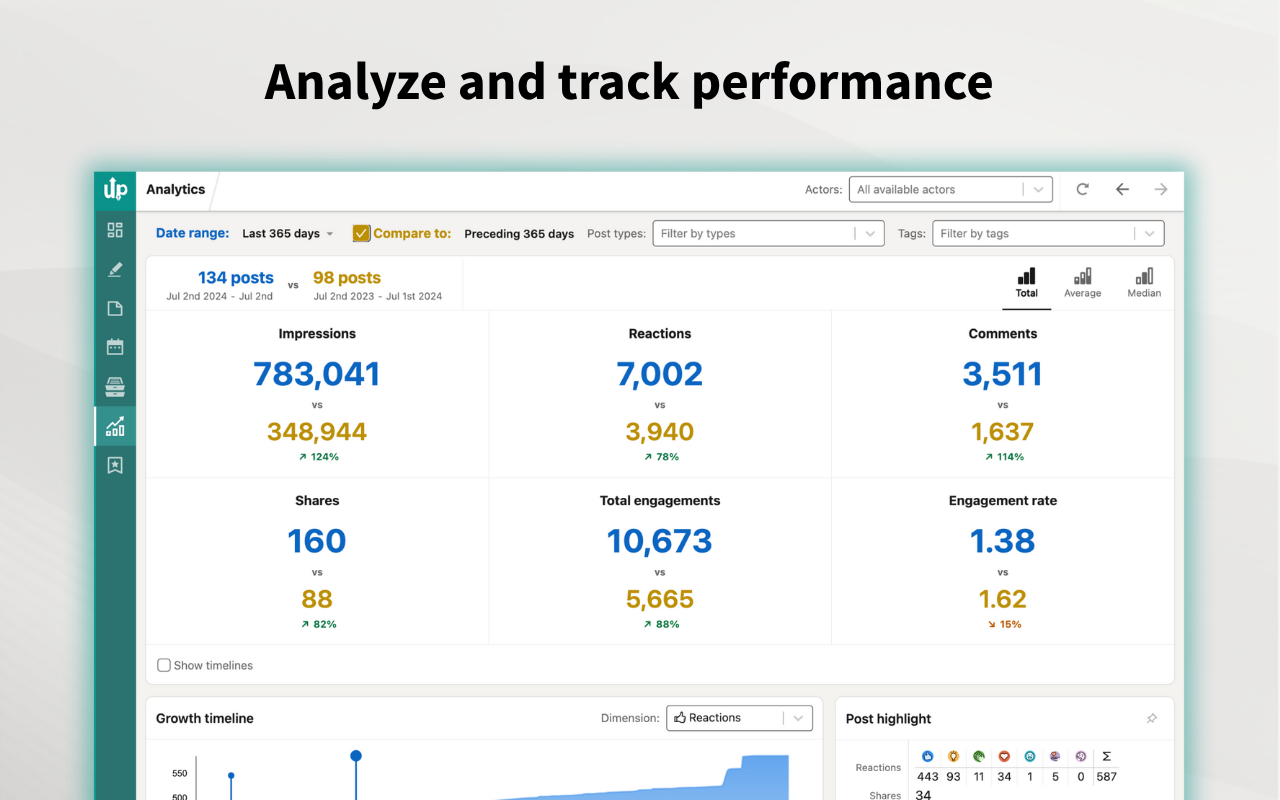The width and height of the screenshot is (1280, 800).
Task: Switch to the Total tab
Action: [x=1027, y=283]
